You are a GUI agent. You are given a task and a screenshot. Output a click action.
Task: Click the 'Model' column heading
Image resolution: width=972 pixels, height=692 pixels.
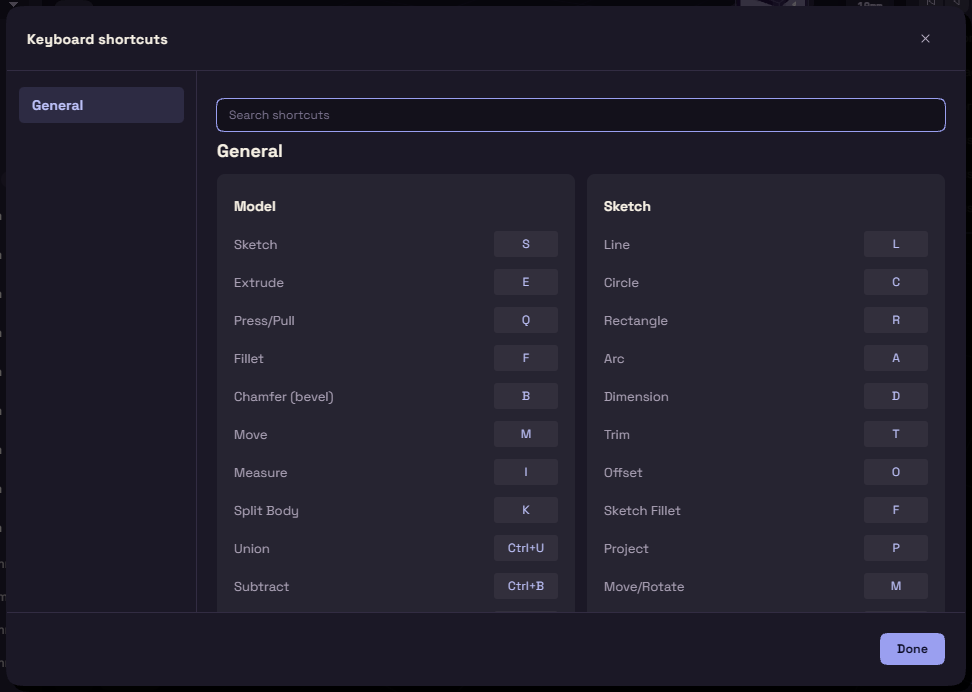pyautogui.click(x=255, y=206)
